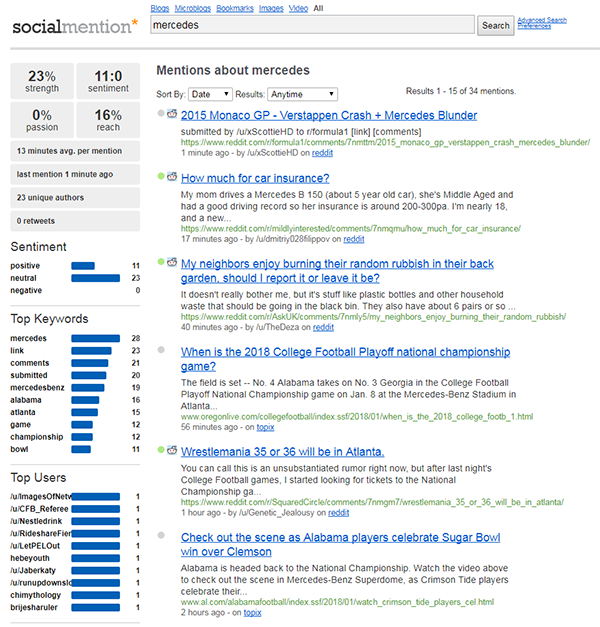Click the reddit icon beside Monaco GP result
Image resolution: width=600 pixels, height=627 pixels.
click(x=172, y=114)
